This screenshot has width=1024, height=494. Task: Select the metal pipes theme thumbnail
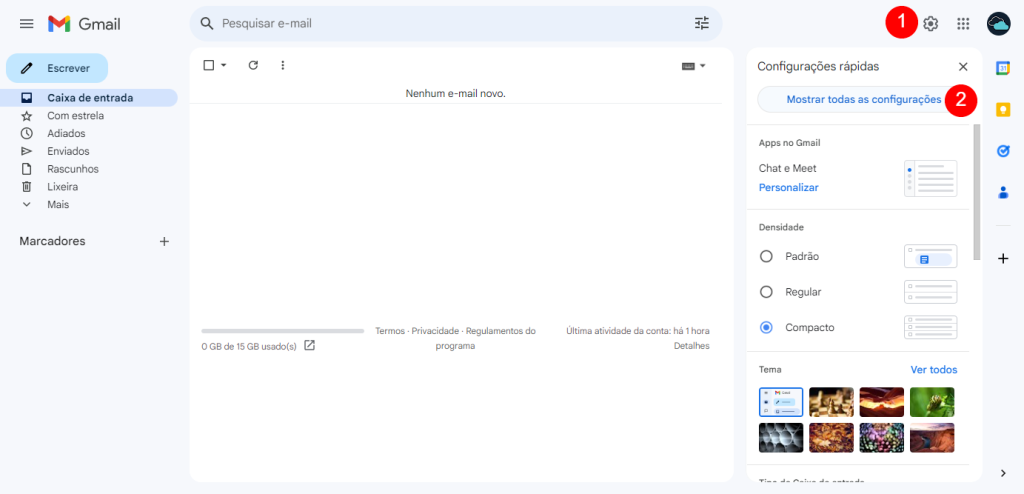tap(781, 437)
